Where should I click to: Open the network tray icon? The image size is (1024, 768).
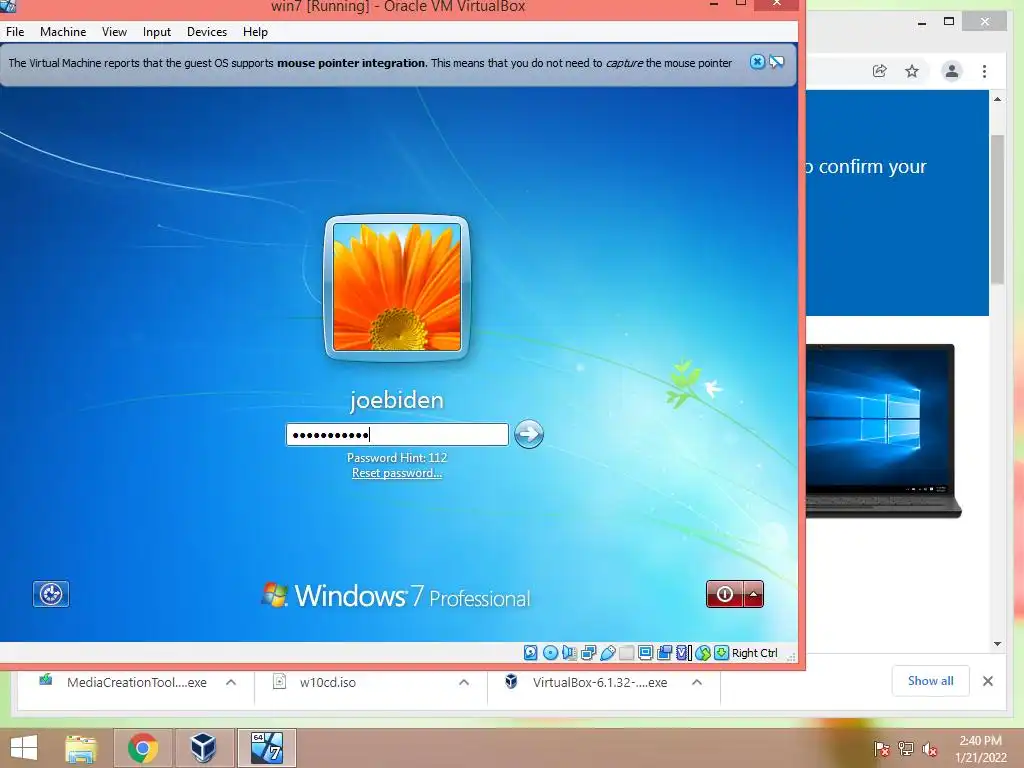(x=906, y=749)
